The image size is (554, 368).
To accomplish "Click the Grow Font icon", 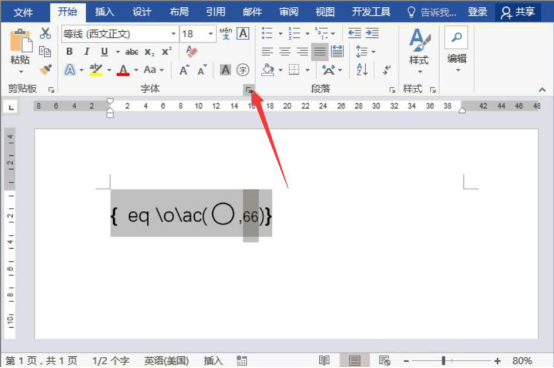I will pyautogui.click(x=184, y=70).
